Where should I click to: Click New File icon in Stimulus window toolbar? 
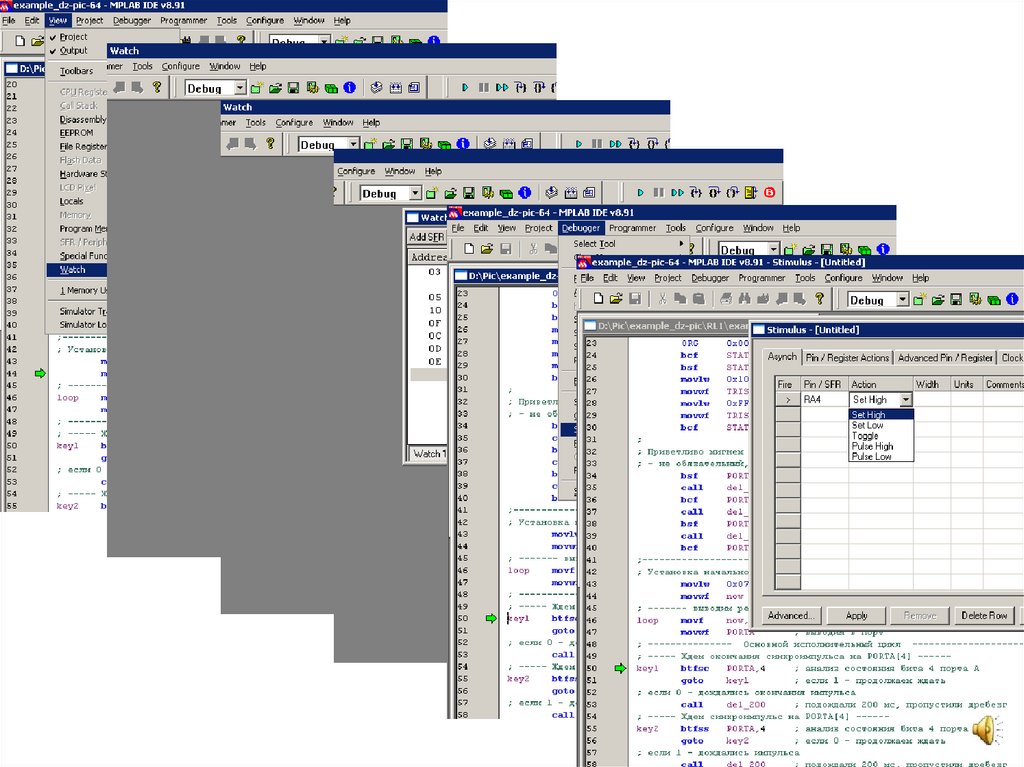(598, 299)
